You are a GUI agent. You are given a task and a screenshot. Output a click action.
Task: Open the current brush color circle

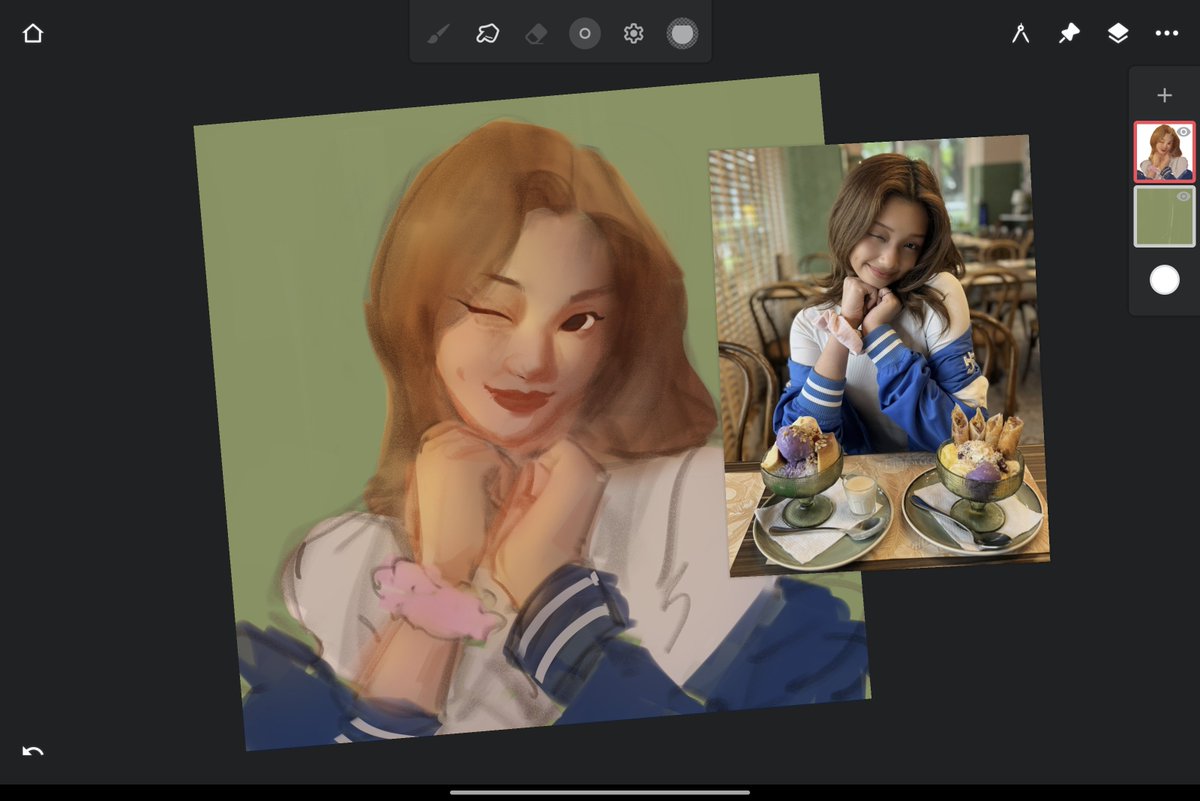click(x=682, y=34)
